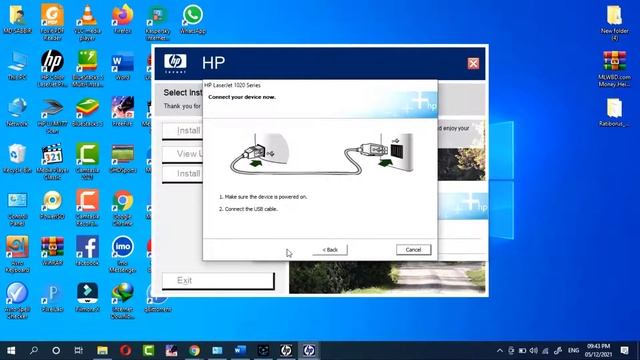Open Camtasia from the taskbar
Screen dimensions: 640x360
(x=148, y=350)
